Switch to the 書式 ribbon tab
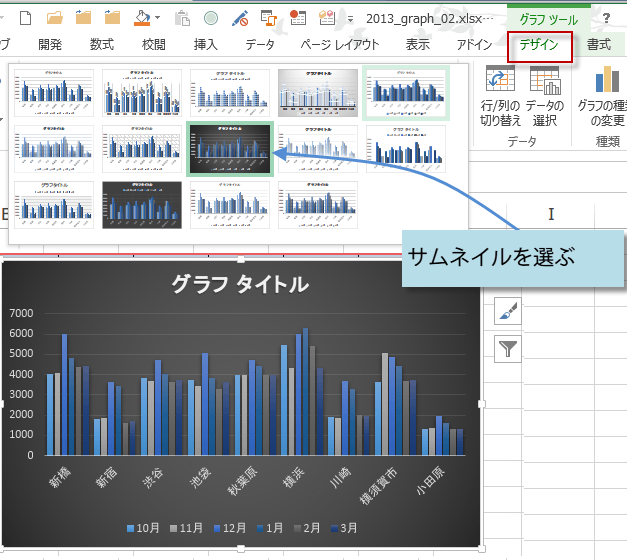 [599, 45]
